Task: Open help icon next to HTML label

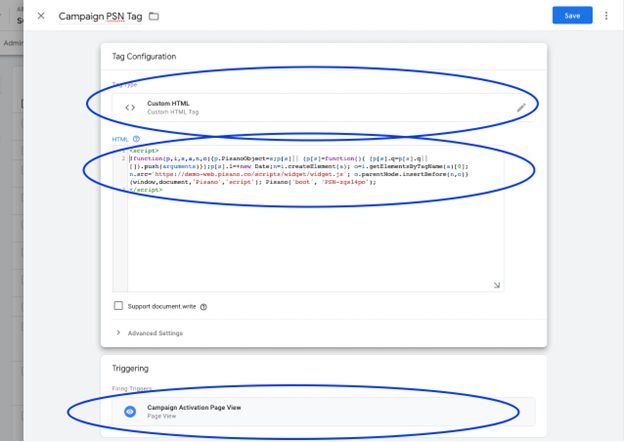Action: pyautogui.click(x=137, y=139)
